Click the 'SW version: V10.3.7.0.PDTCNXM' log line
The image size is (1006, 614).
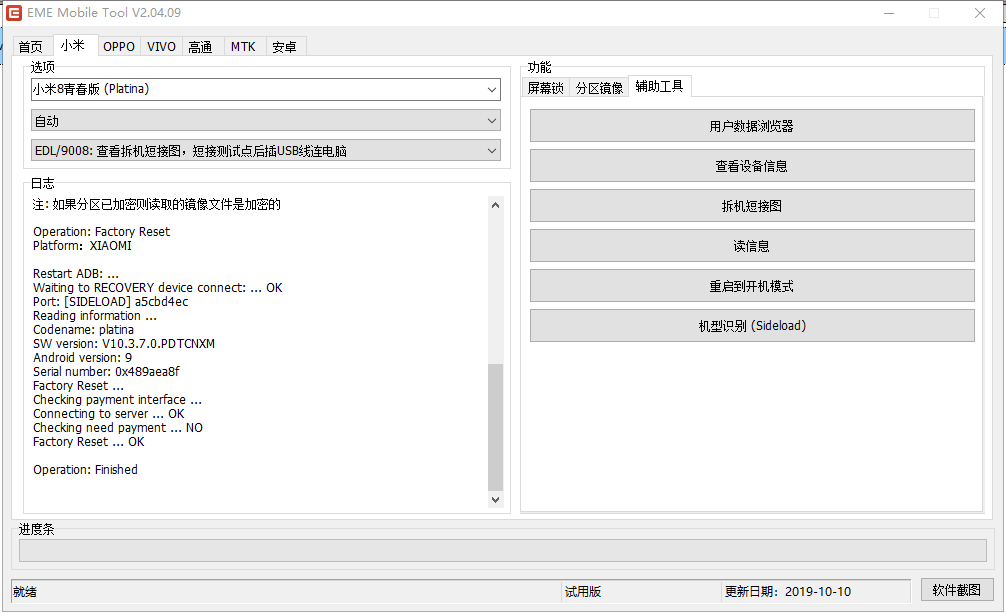pos(124,344)
